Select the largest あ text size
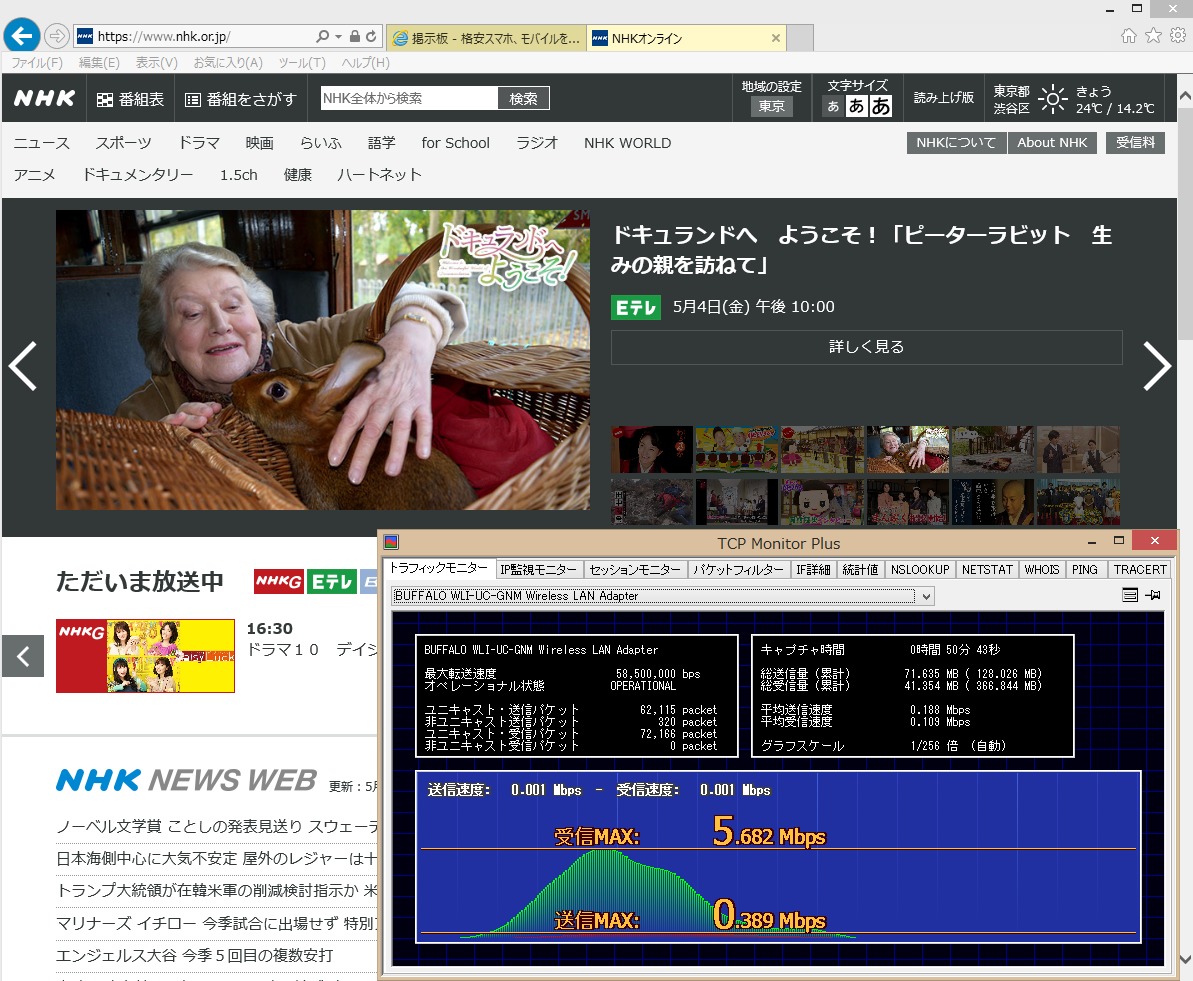 [880, 107]
